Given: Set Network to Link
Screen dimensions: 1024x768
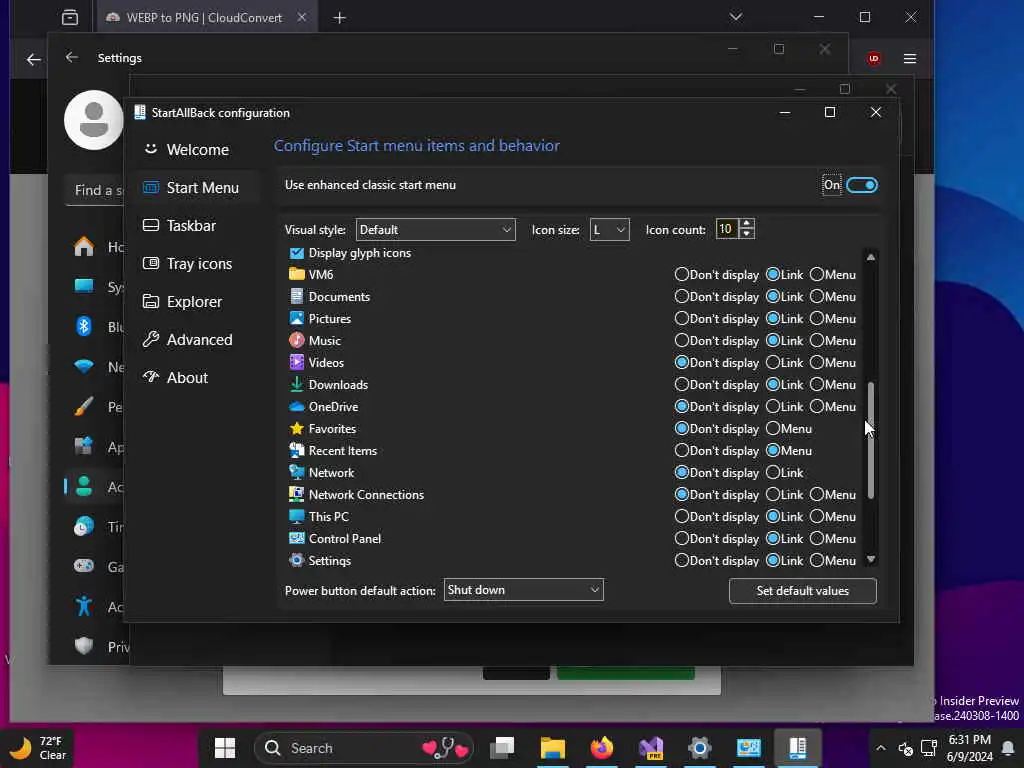Looking at the screenshot, I should coord(773,472).
